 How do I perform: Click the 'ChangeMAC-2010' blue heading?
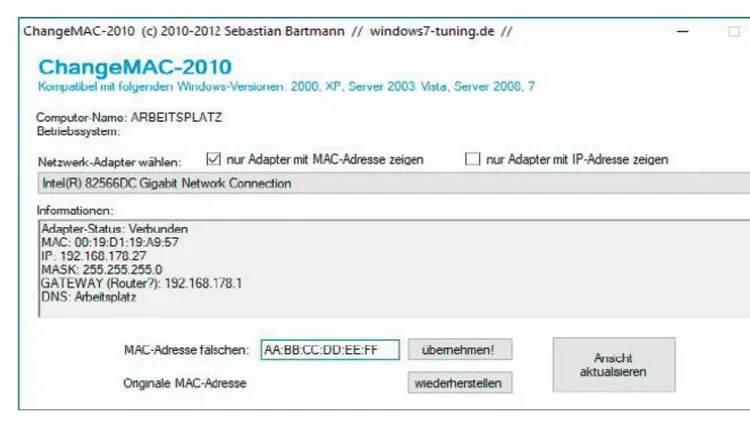pyautogui.click(x=135, y=67)
